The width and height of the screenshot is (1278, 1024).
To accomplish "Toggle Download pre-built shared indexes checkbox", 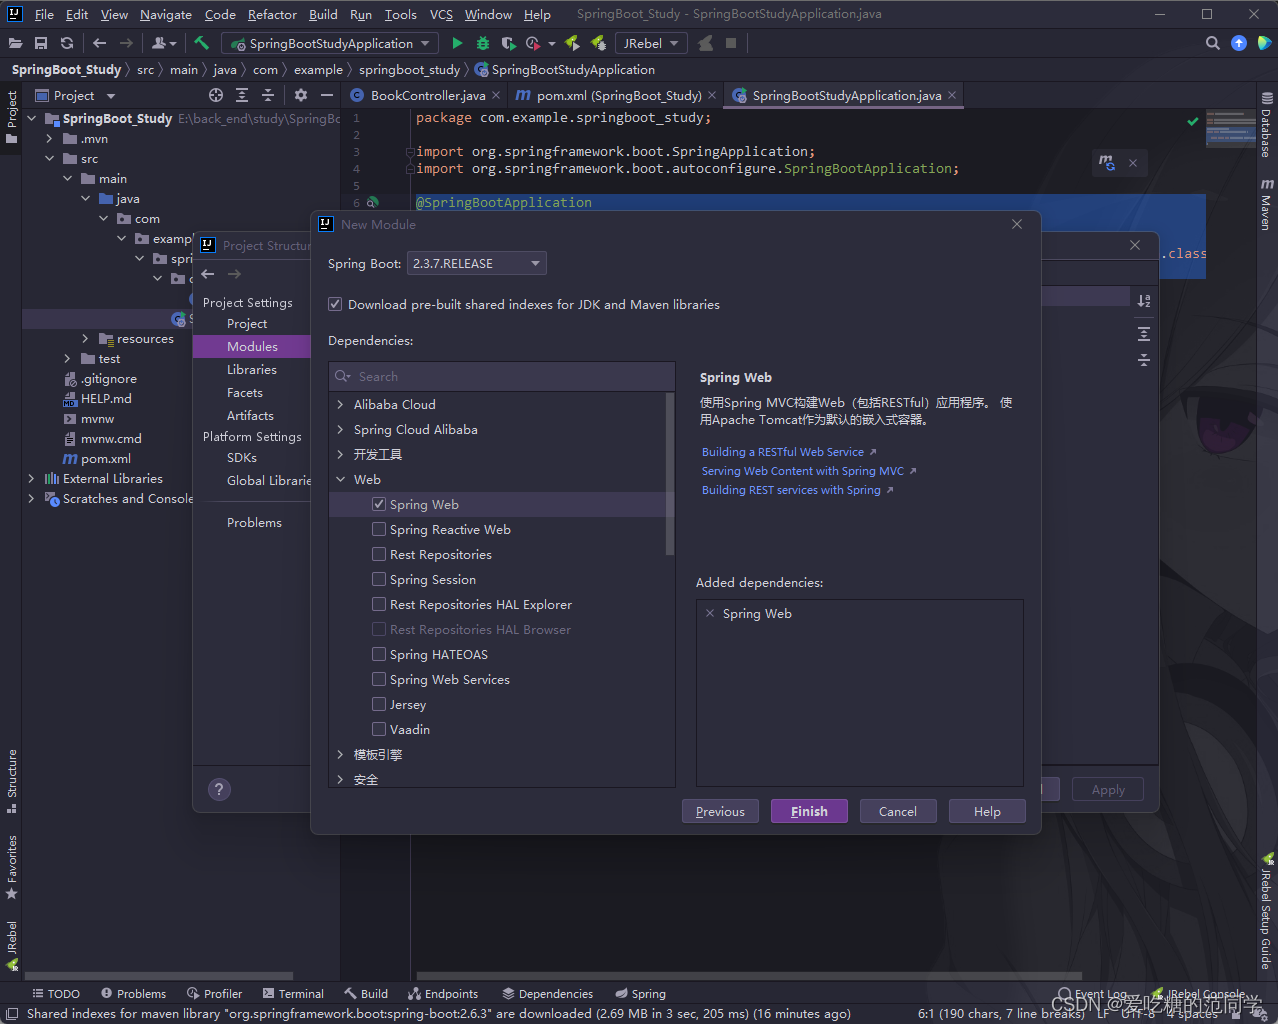I will point(335,304).
